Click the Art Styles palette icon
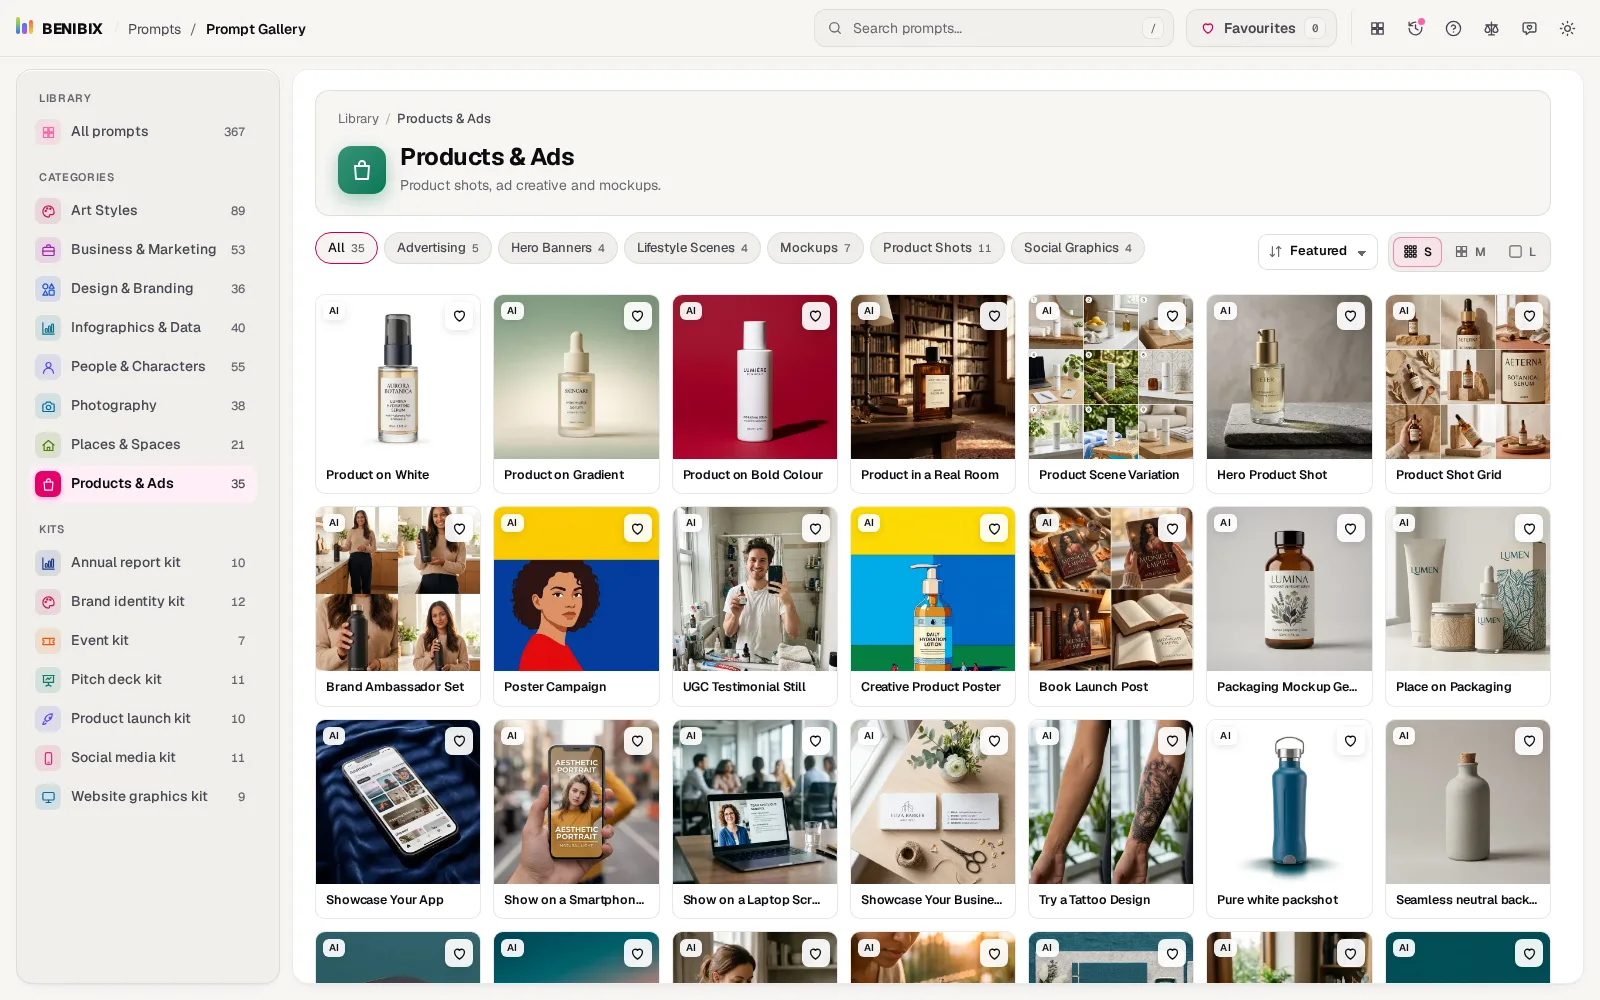This screenshot has height=1000, width=1600. (x=48, y=211)
